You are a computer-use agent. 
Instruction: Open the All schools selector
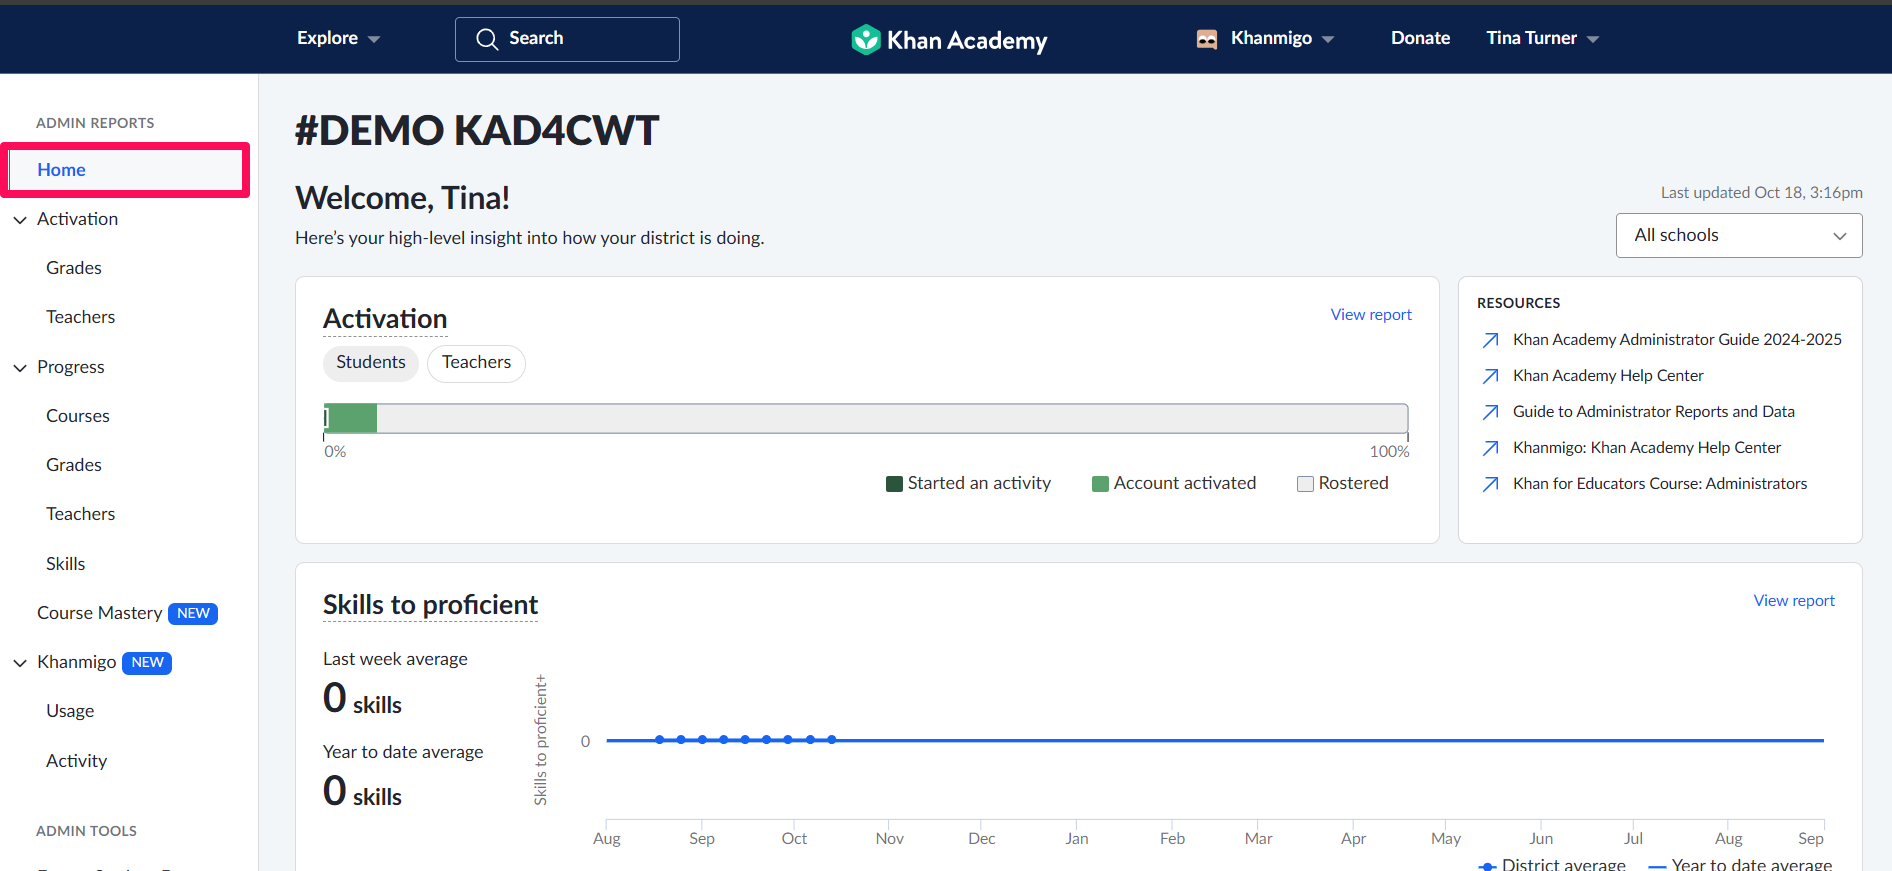(x=1739, y=235)
